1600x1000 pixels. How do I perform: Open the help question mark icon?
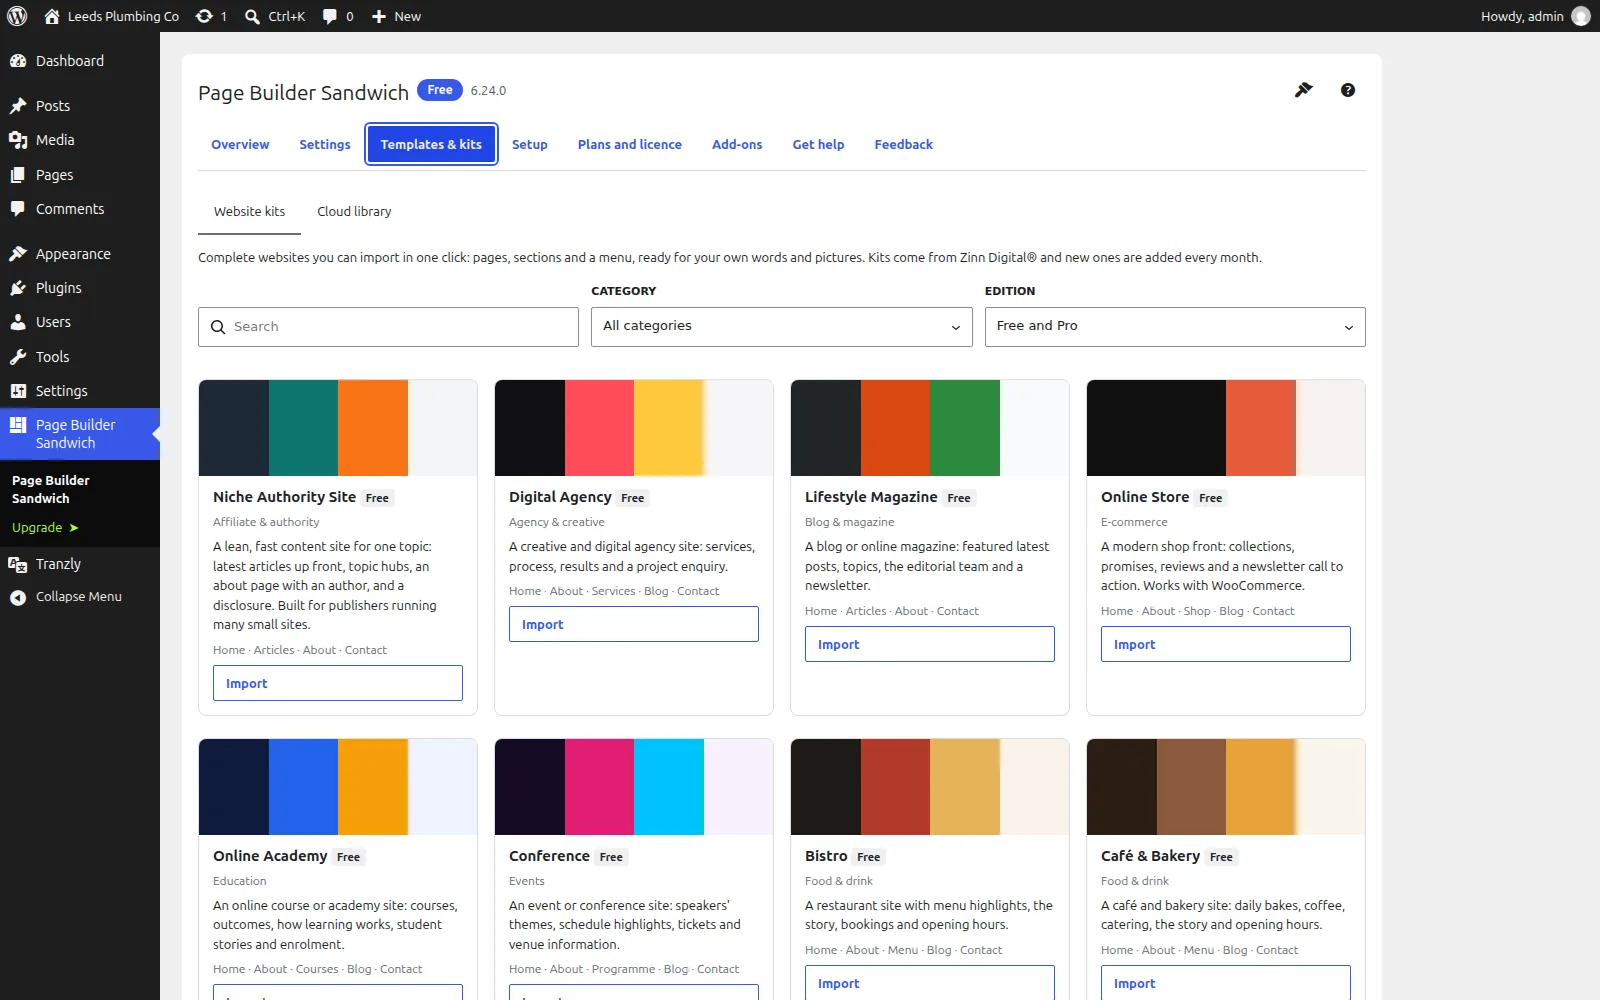click(1348, 90)
